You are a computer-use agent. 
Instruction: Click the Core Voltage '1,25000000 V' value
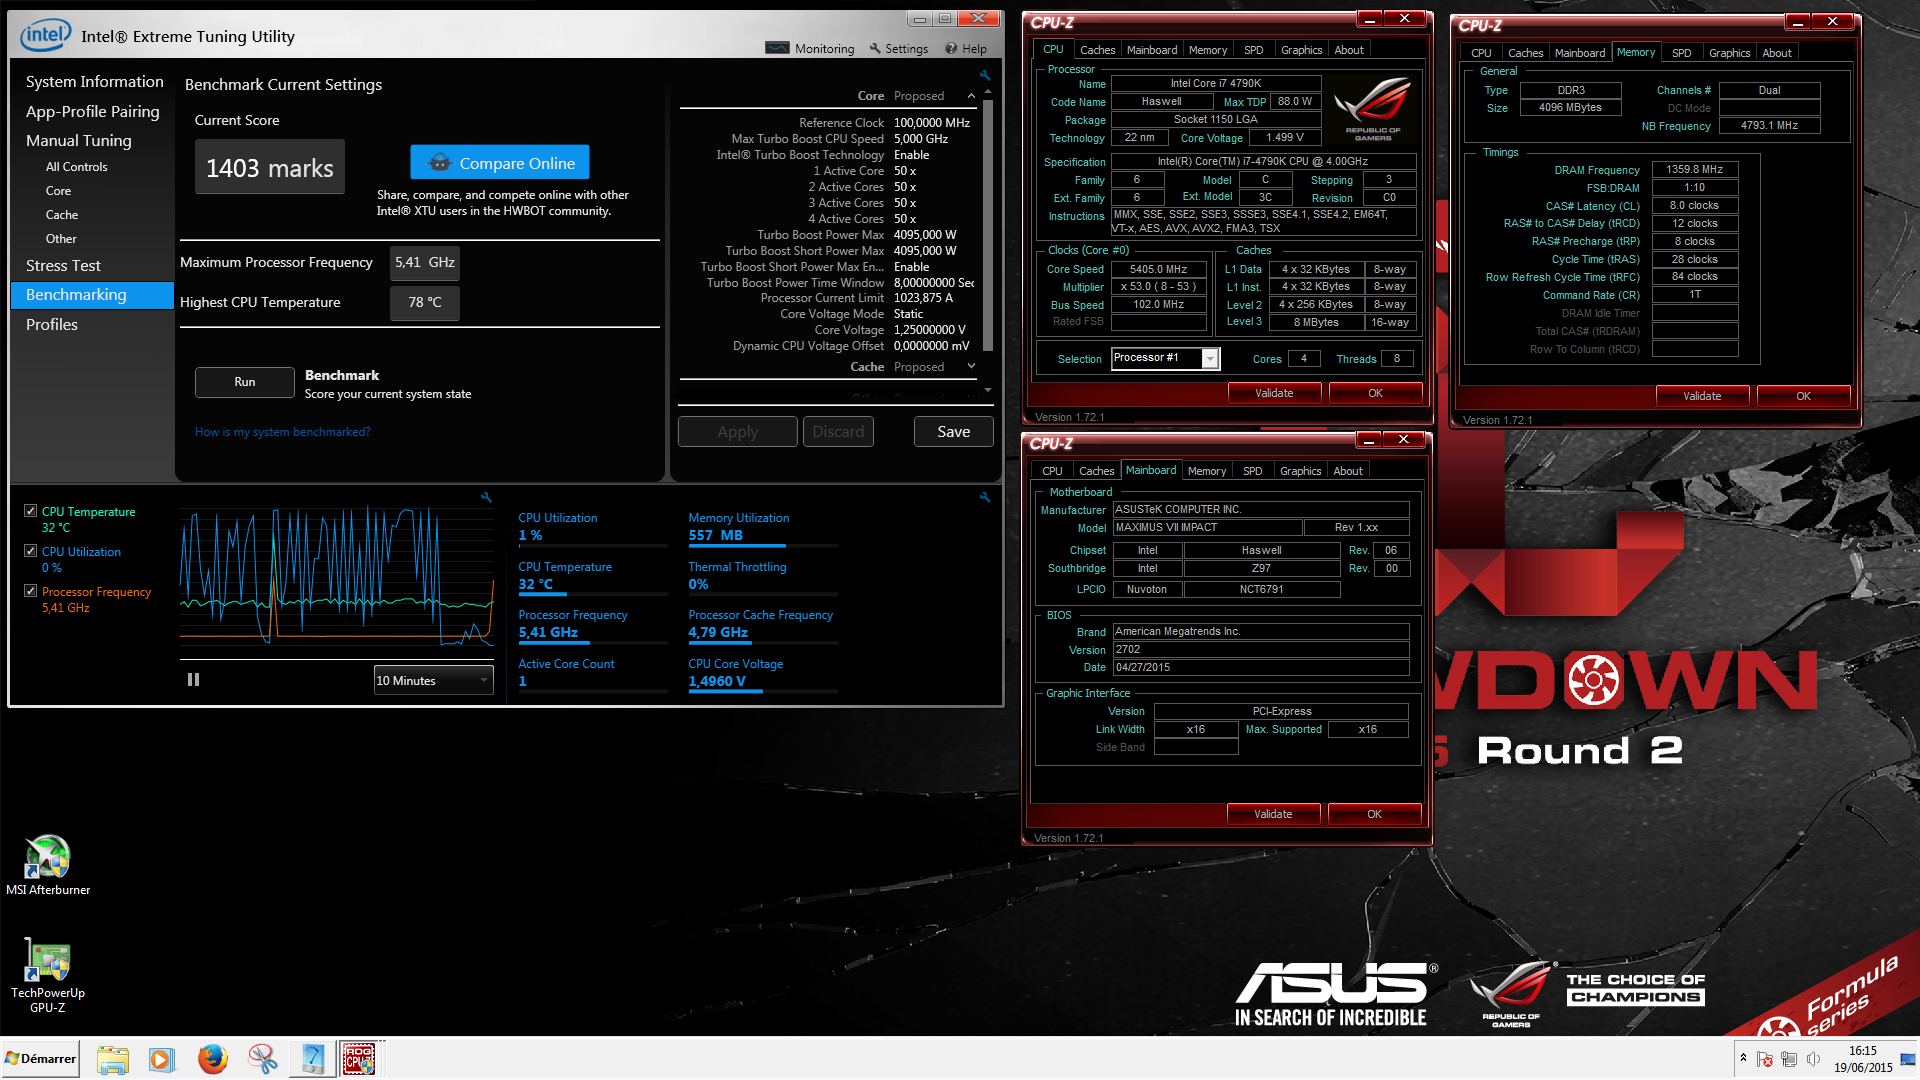coord(930,330)
